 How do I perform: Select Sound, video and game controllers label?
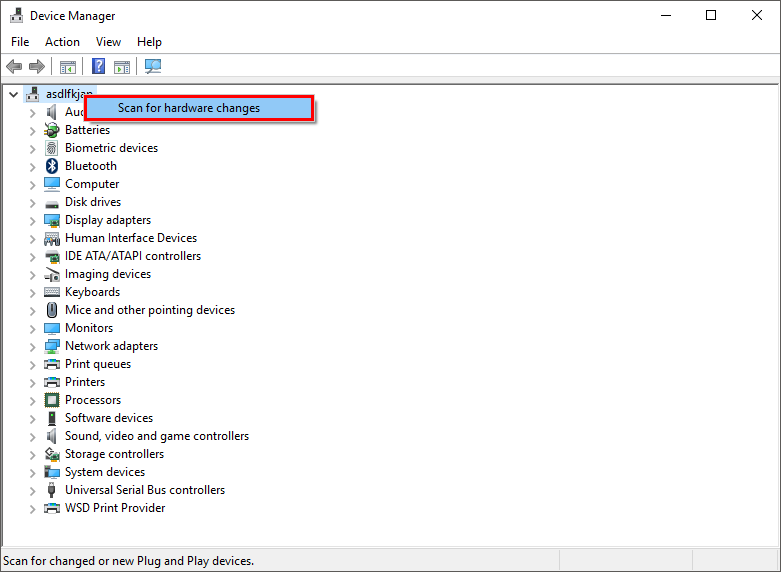(x=157, y=436)
